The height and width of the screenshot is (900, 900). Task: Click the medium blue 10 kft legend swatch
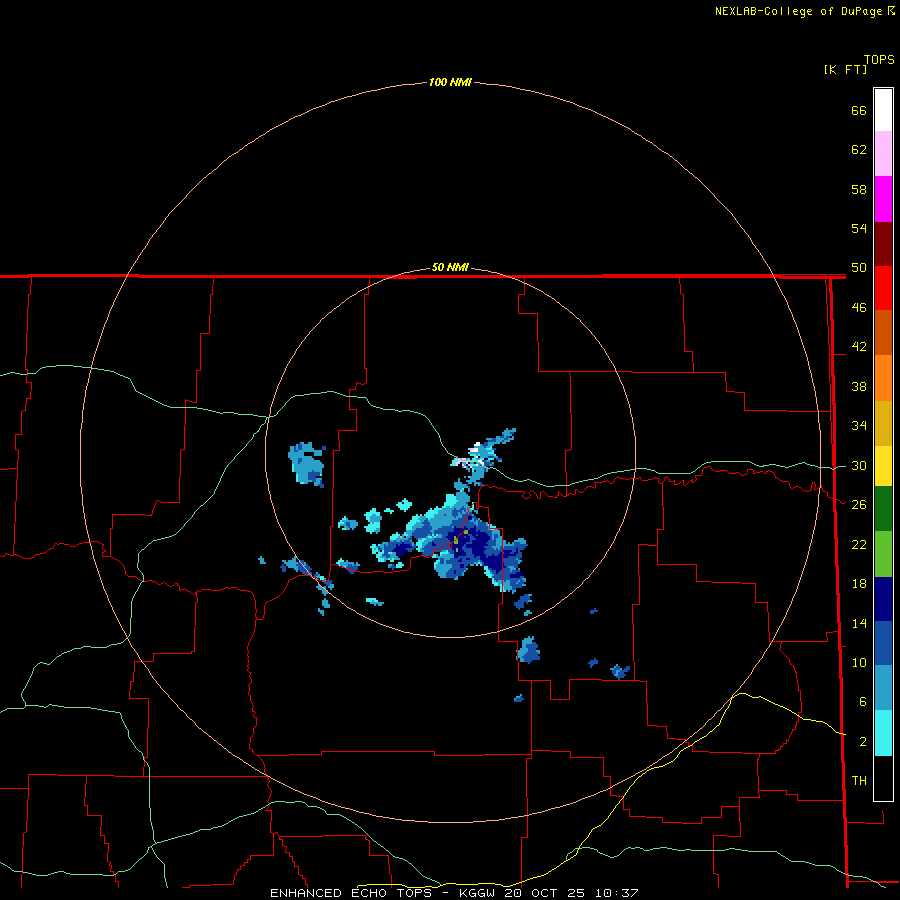point(883,643)
